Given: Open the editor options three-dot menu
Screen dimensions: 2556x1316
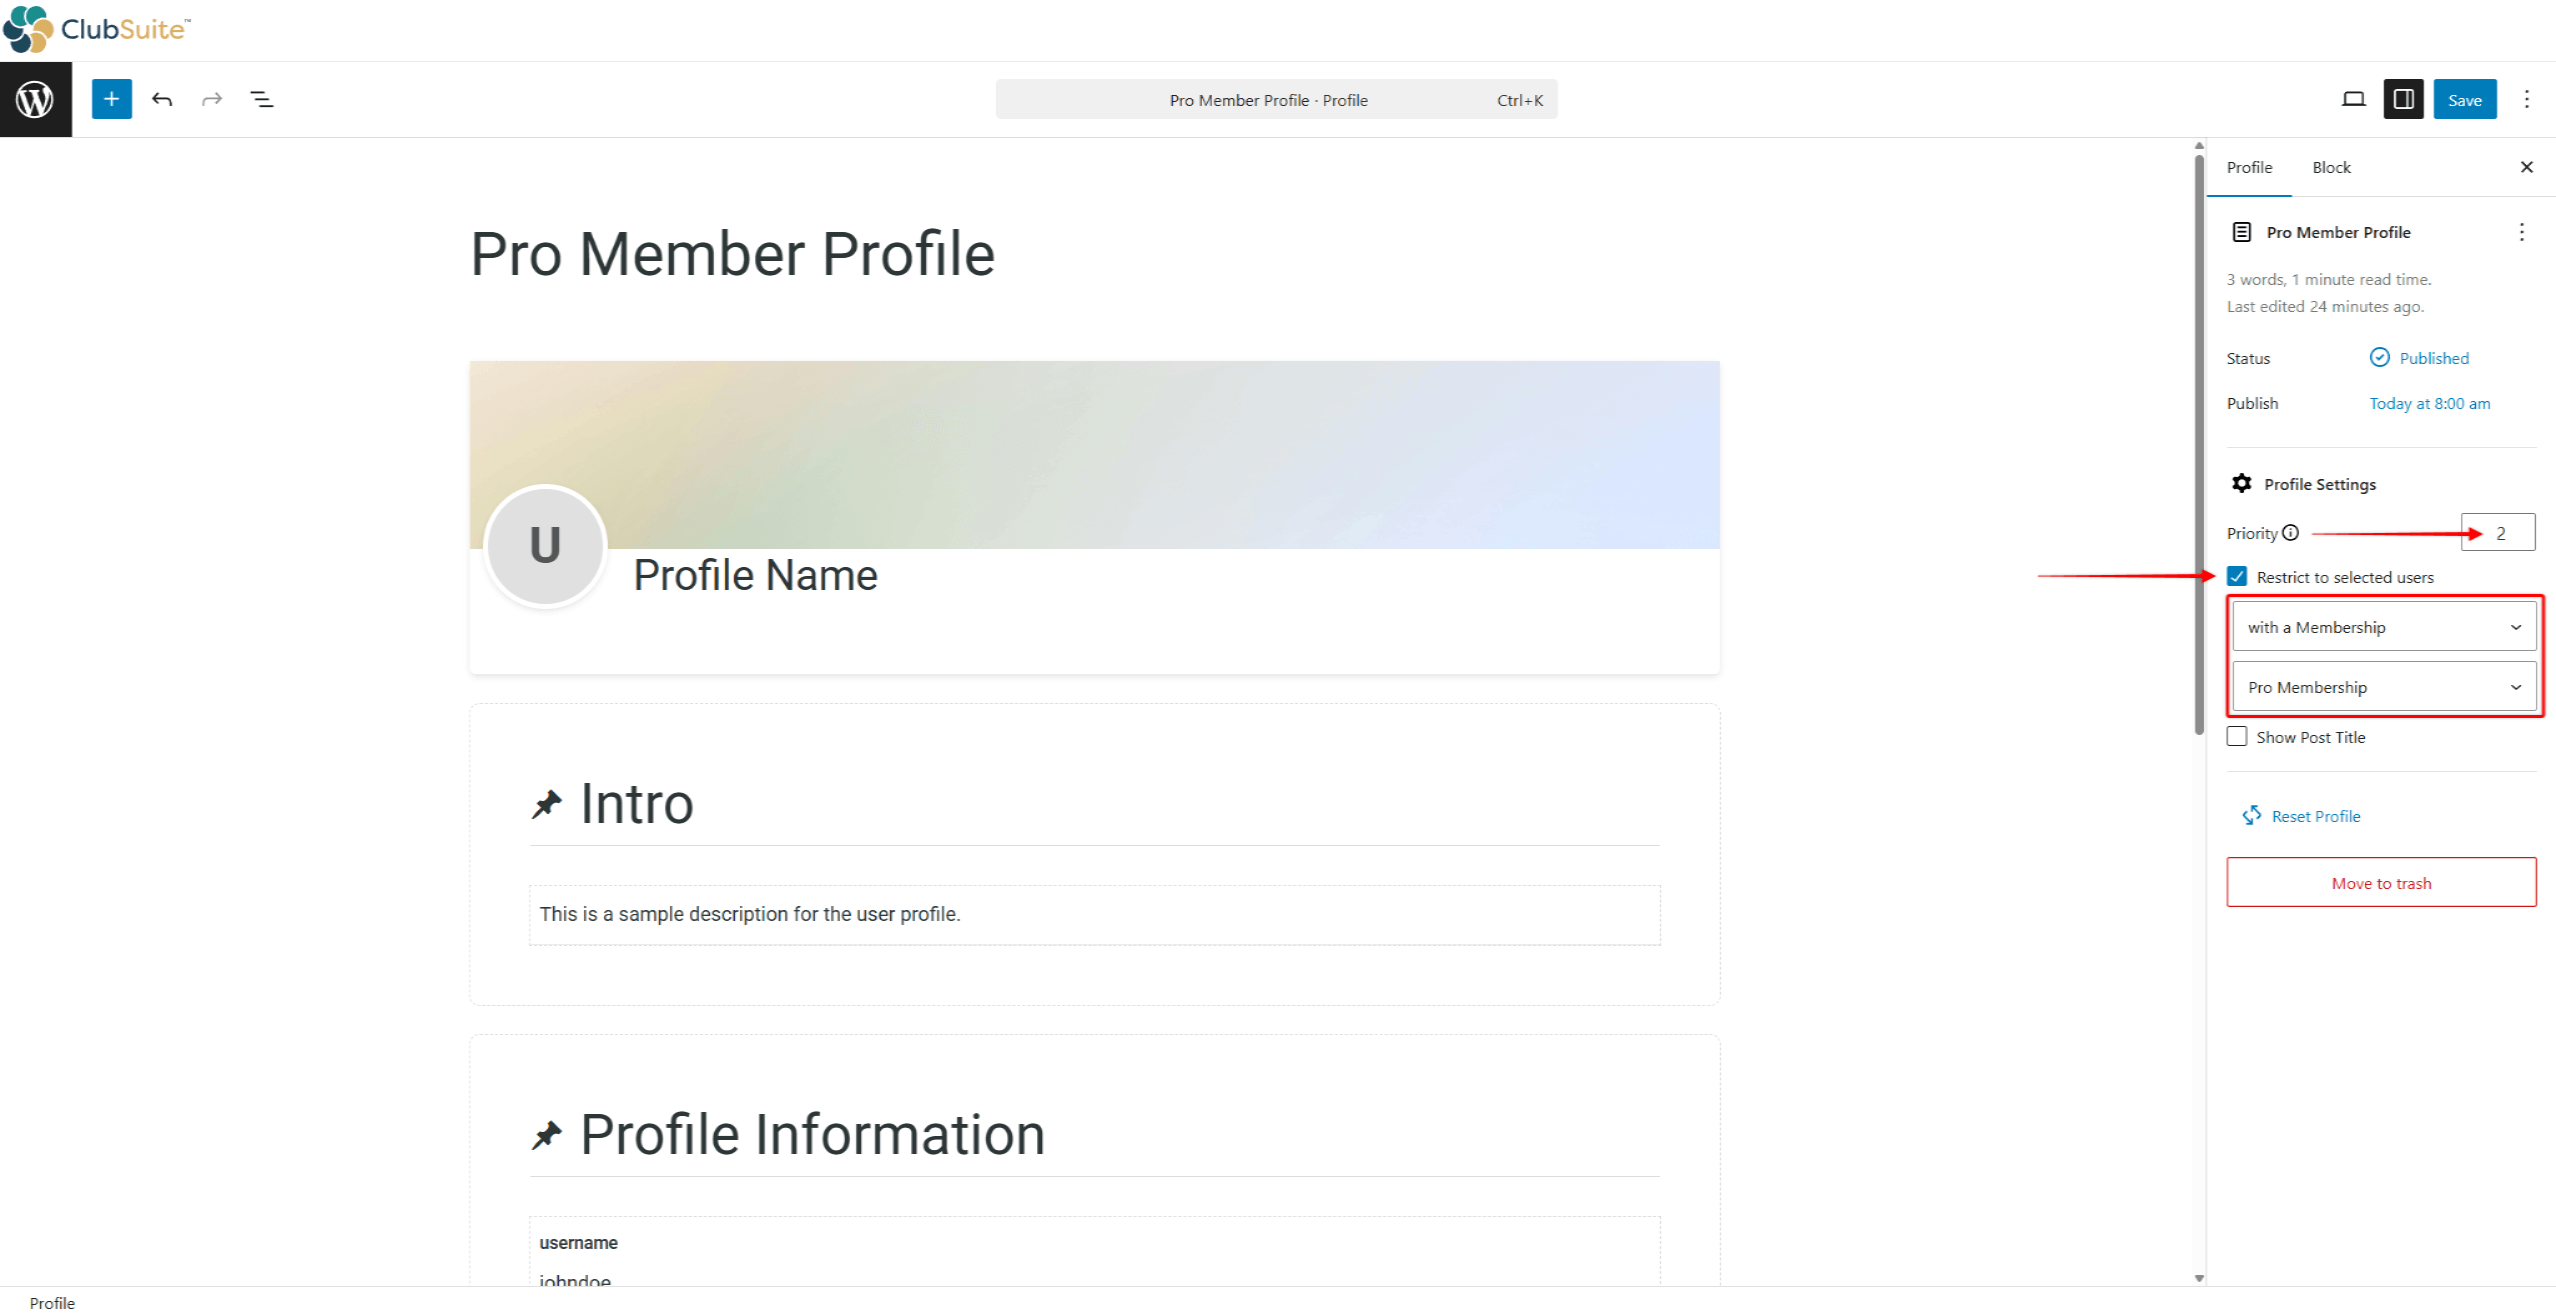Looking at the screenshot, I should tap(2528, 99).
